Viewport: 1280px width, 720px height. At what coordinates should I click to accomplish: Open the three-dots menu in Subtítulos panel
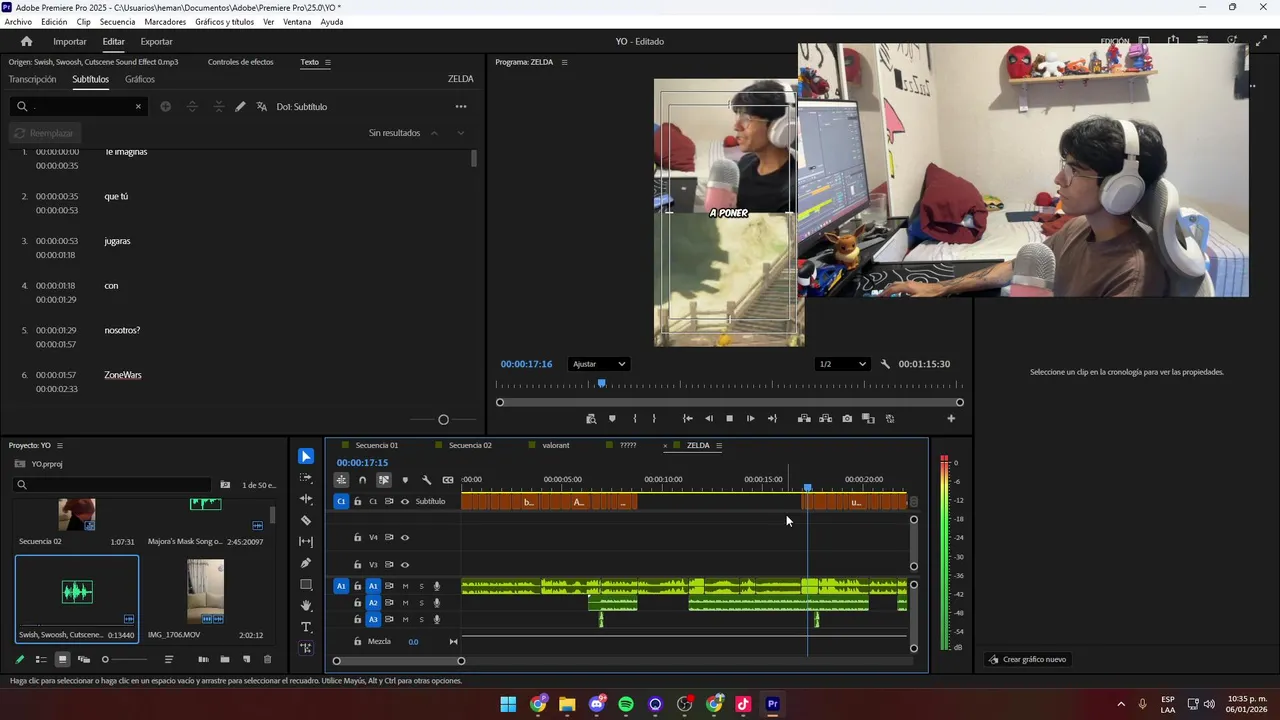tap(461, 107)
